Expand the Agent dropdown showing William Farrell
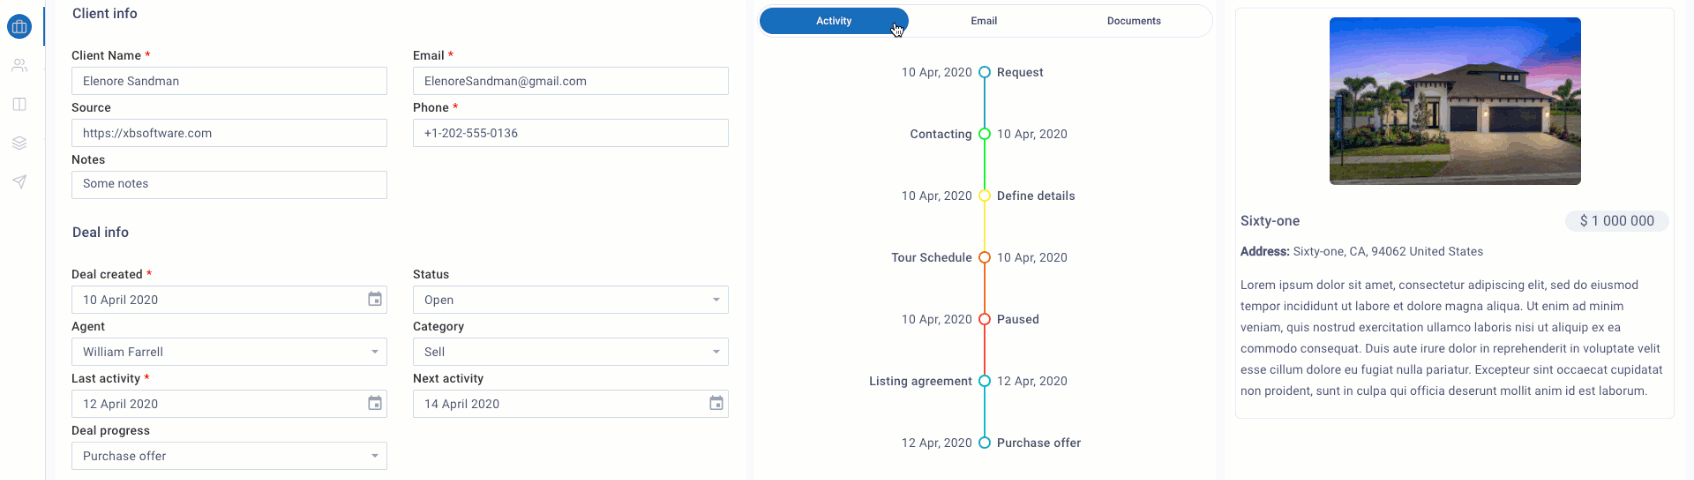The width and height of the screenshot is (1694, 480). click(x=229, y=352)
